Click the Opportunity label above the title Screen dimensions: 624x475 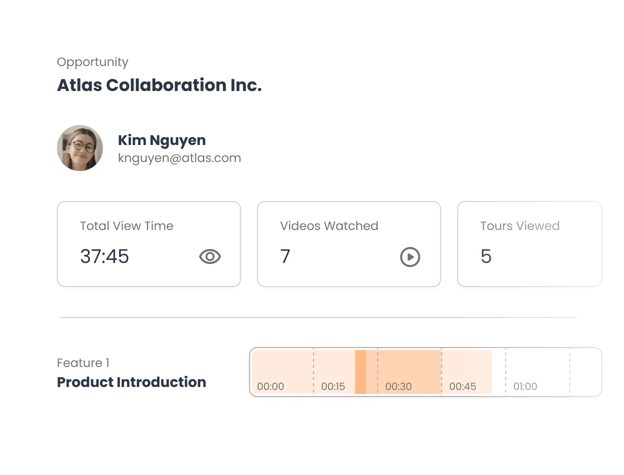pyautogui.click(x=93, y=62)
